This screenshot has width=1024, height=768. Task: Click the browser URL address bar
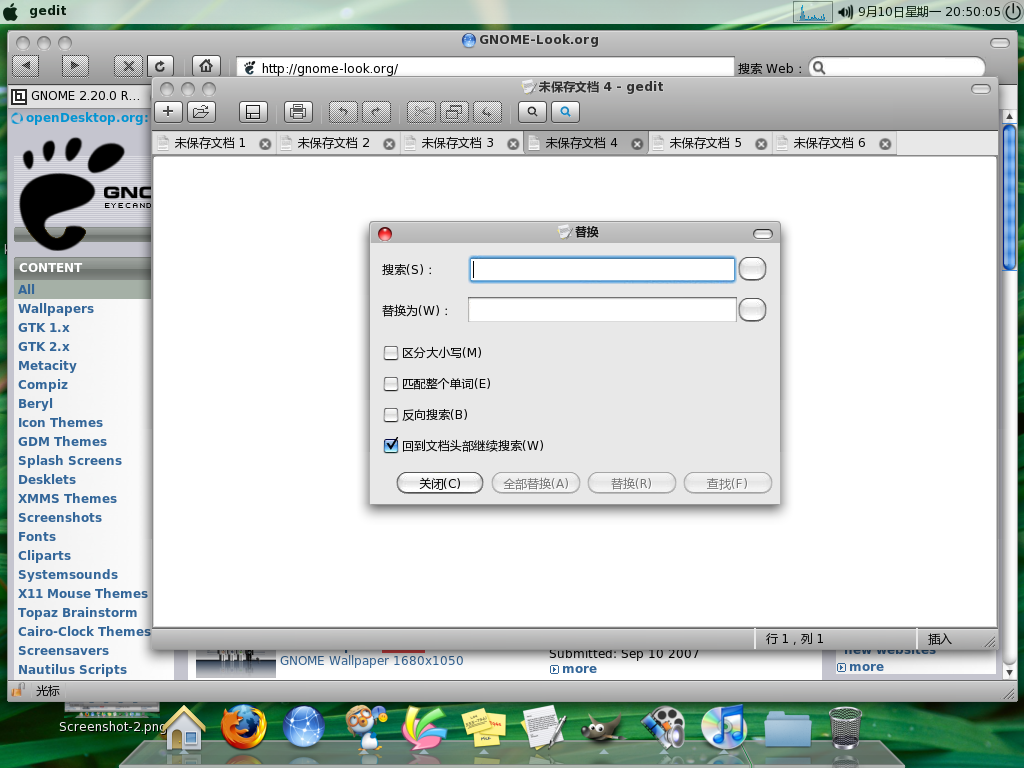point(485,68)
